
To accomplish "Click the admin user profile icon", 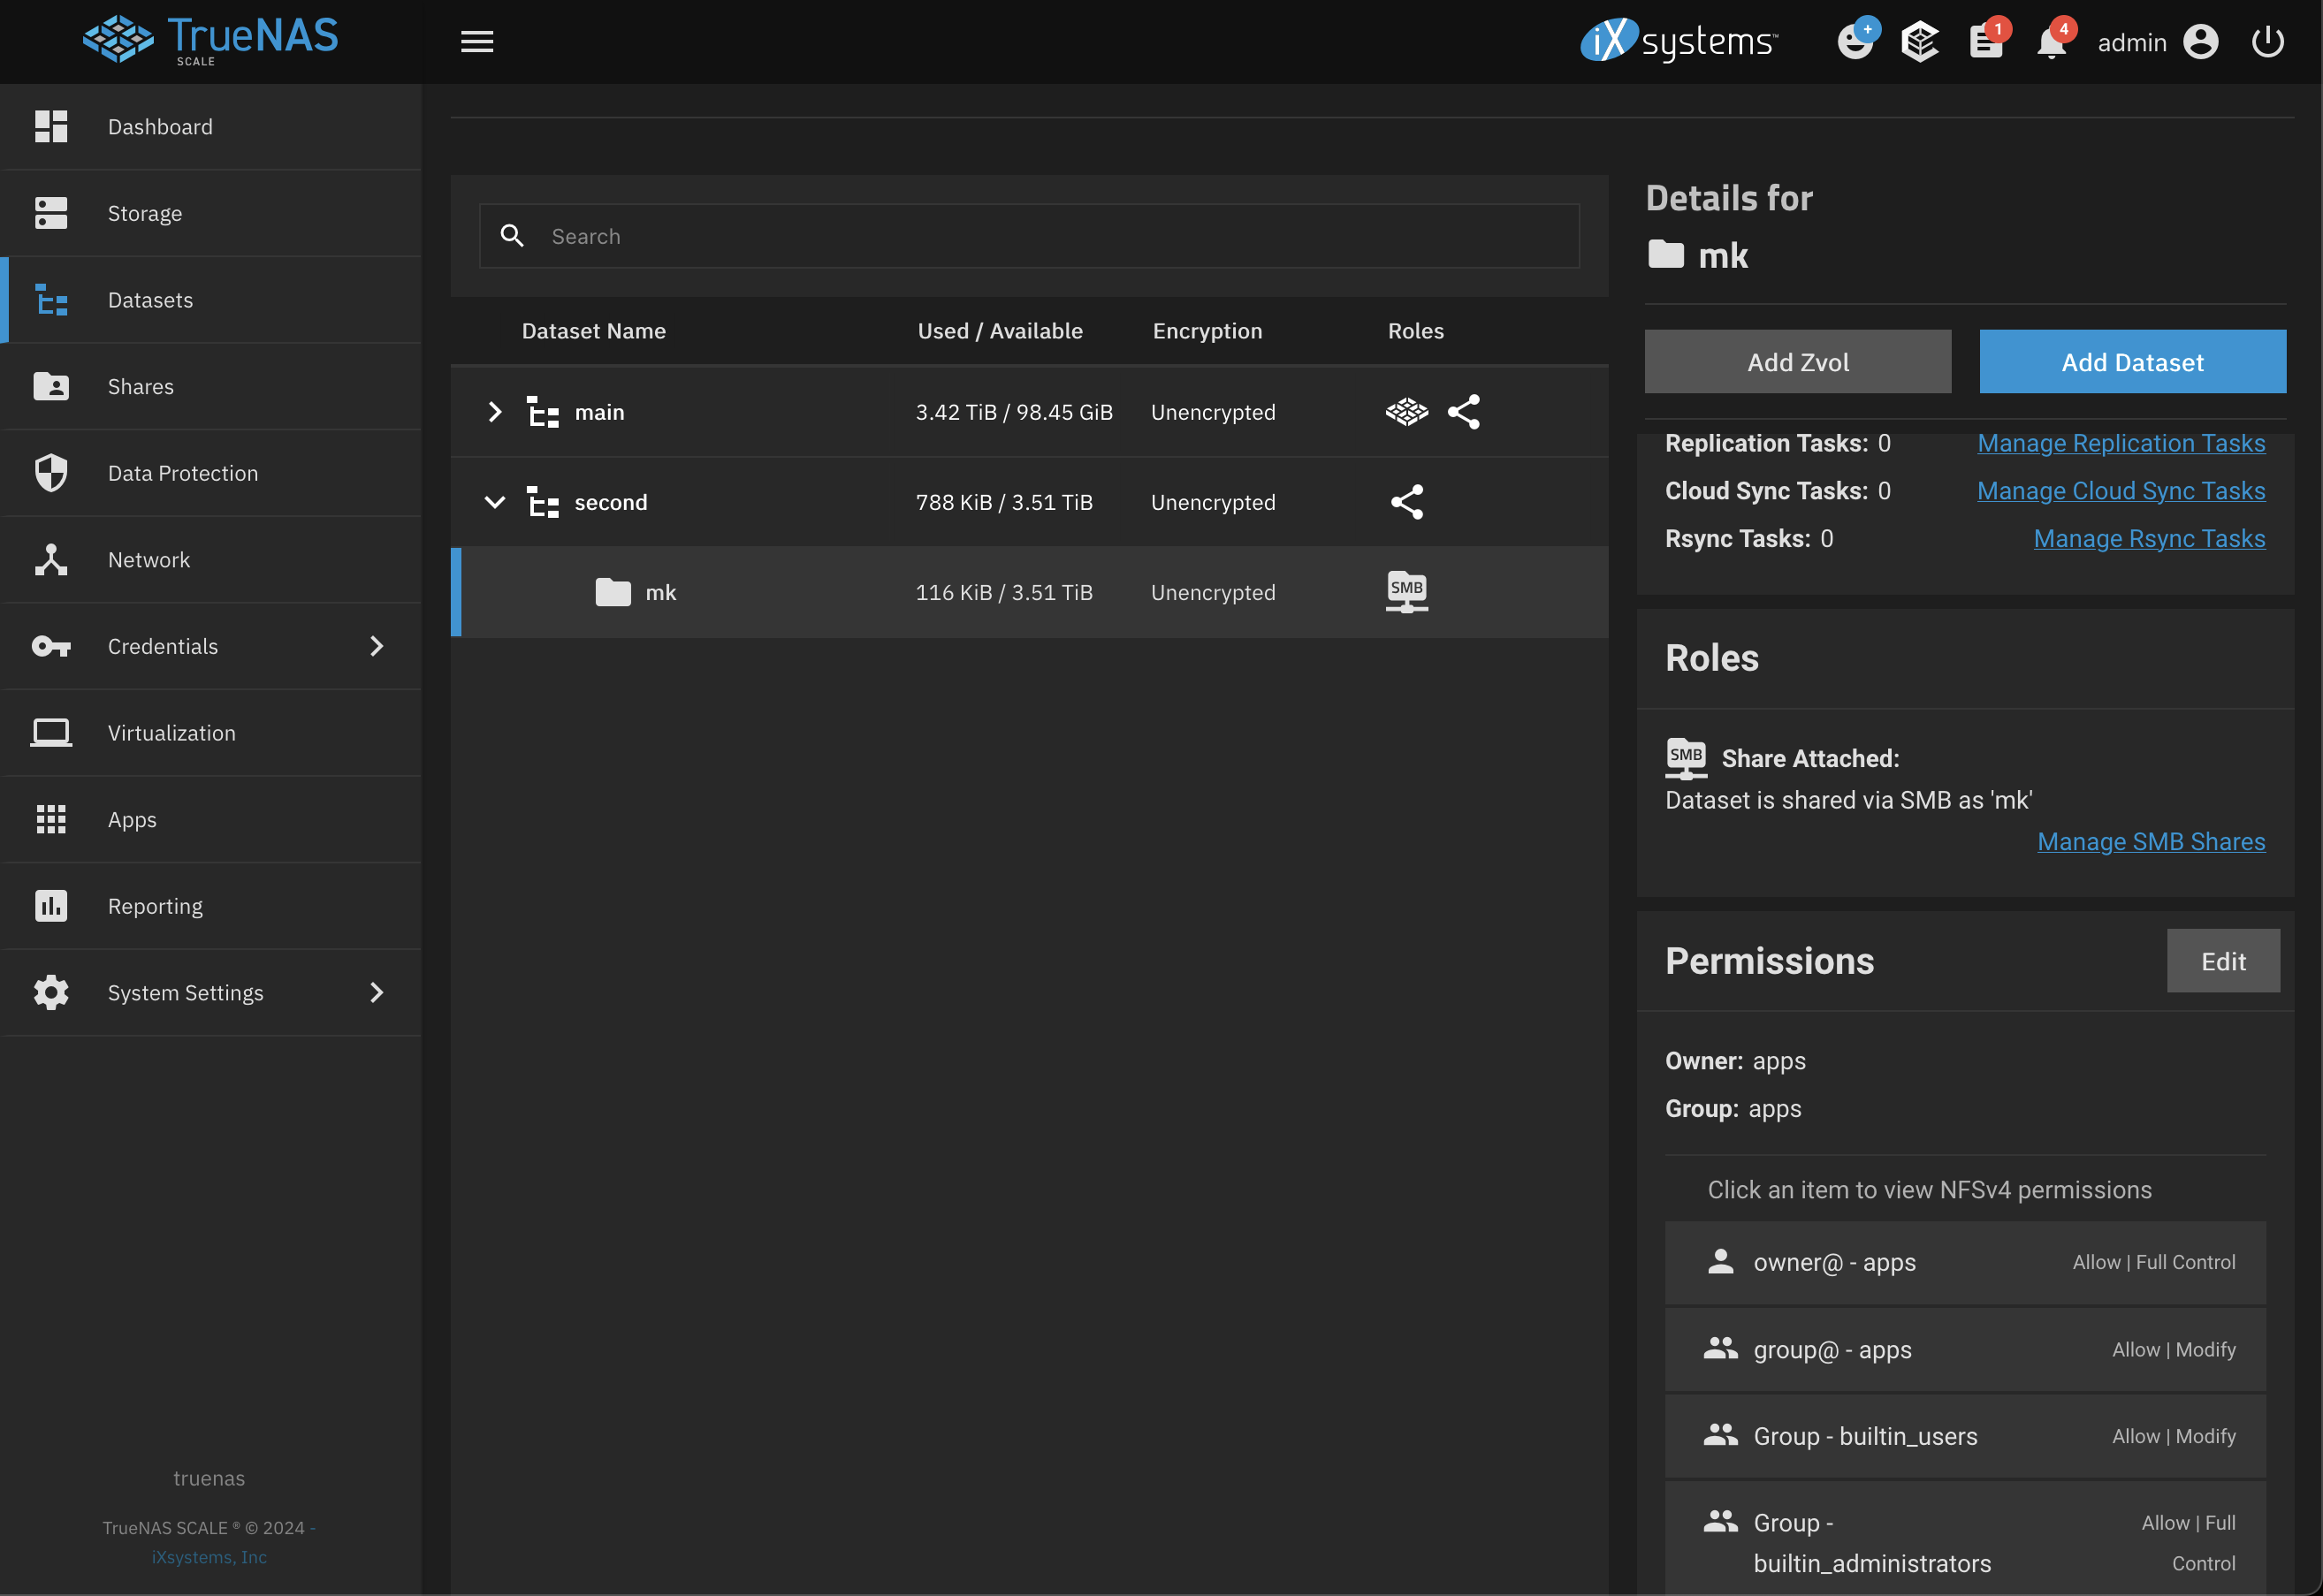I will (2201, 39).
